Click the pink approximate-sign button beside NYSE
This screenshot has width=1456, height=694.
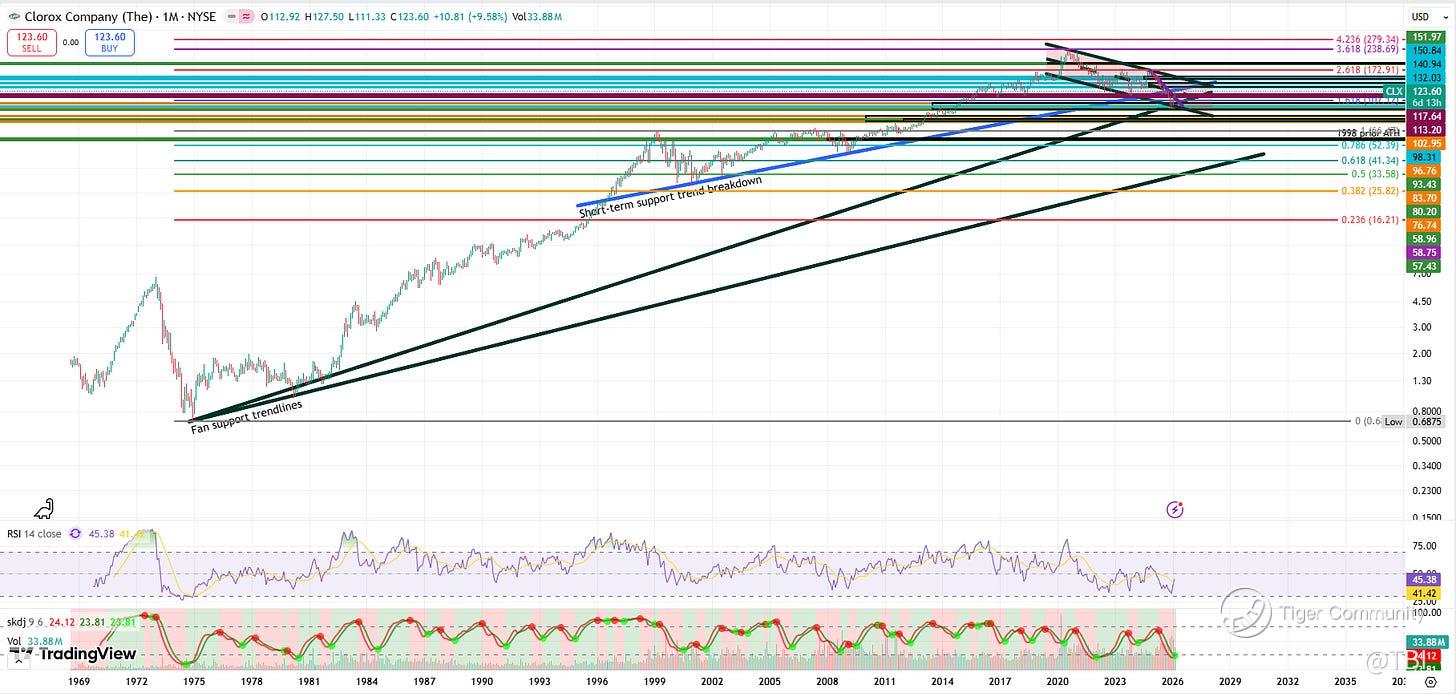click(x=245, y=16)
